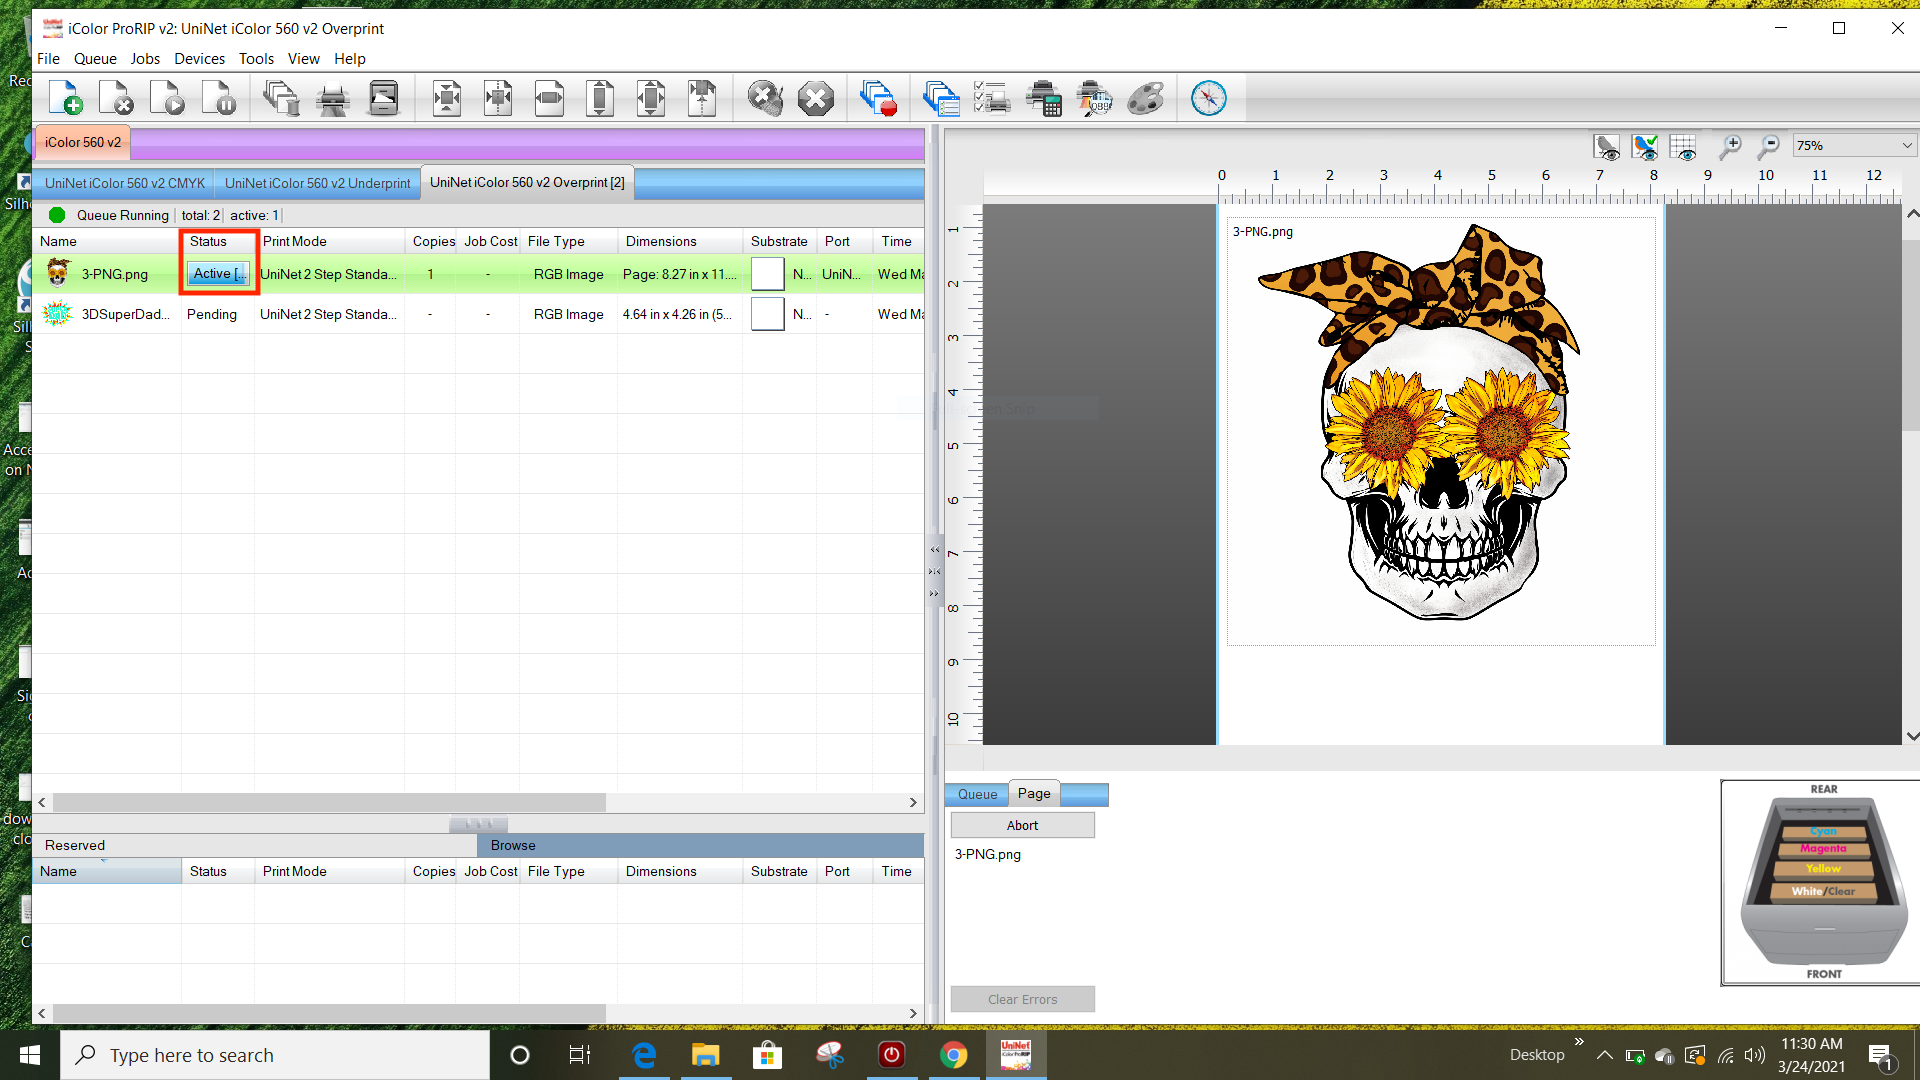Open the View menu
The height and width of the screenshot is (1080, 1920).
304,59
